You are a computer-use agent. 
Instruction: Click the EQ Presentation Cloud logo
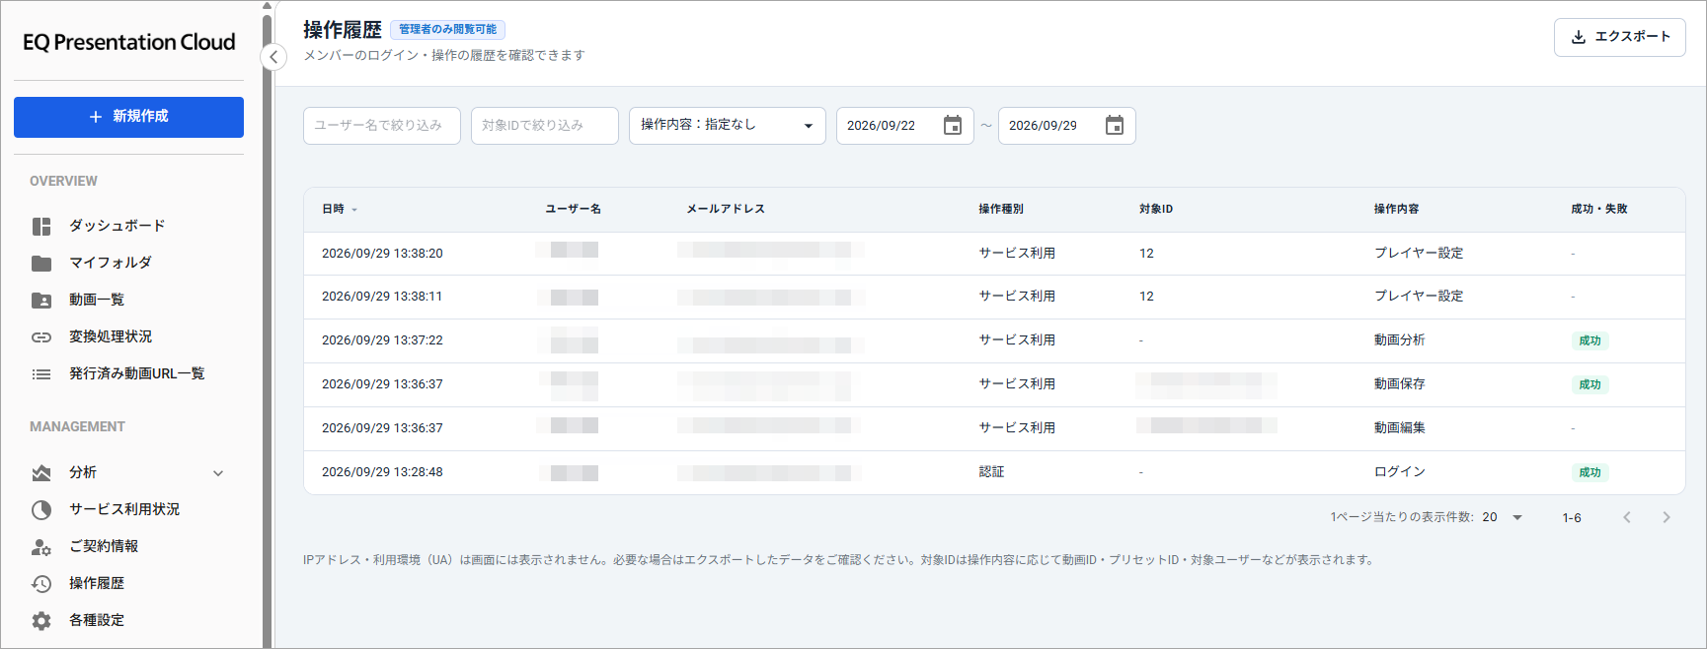coord(129,42)
